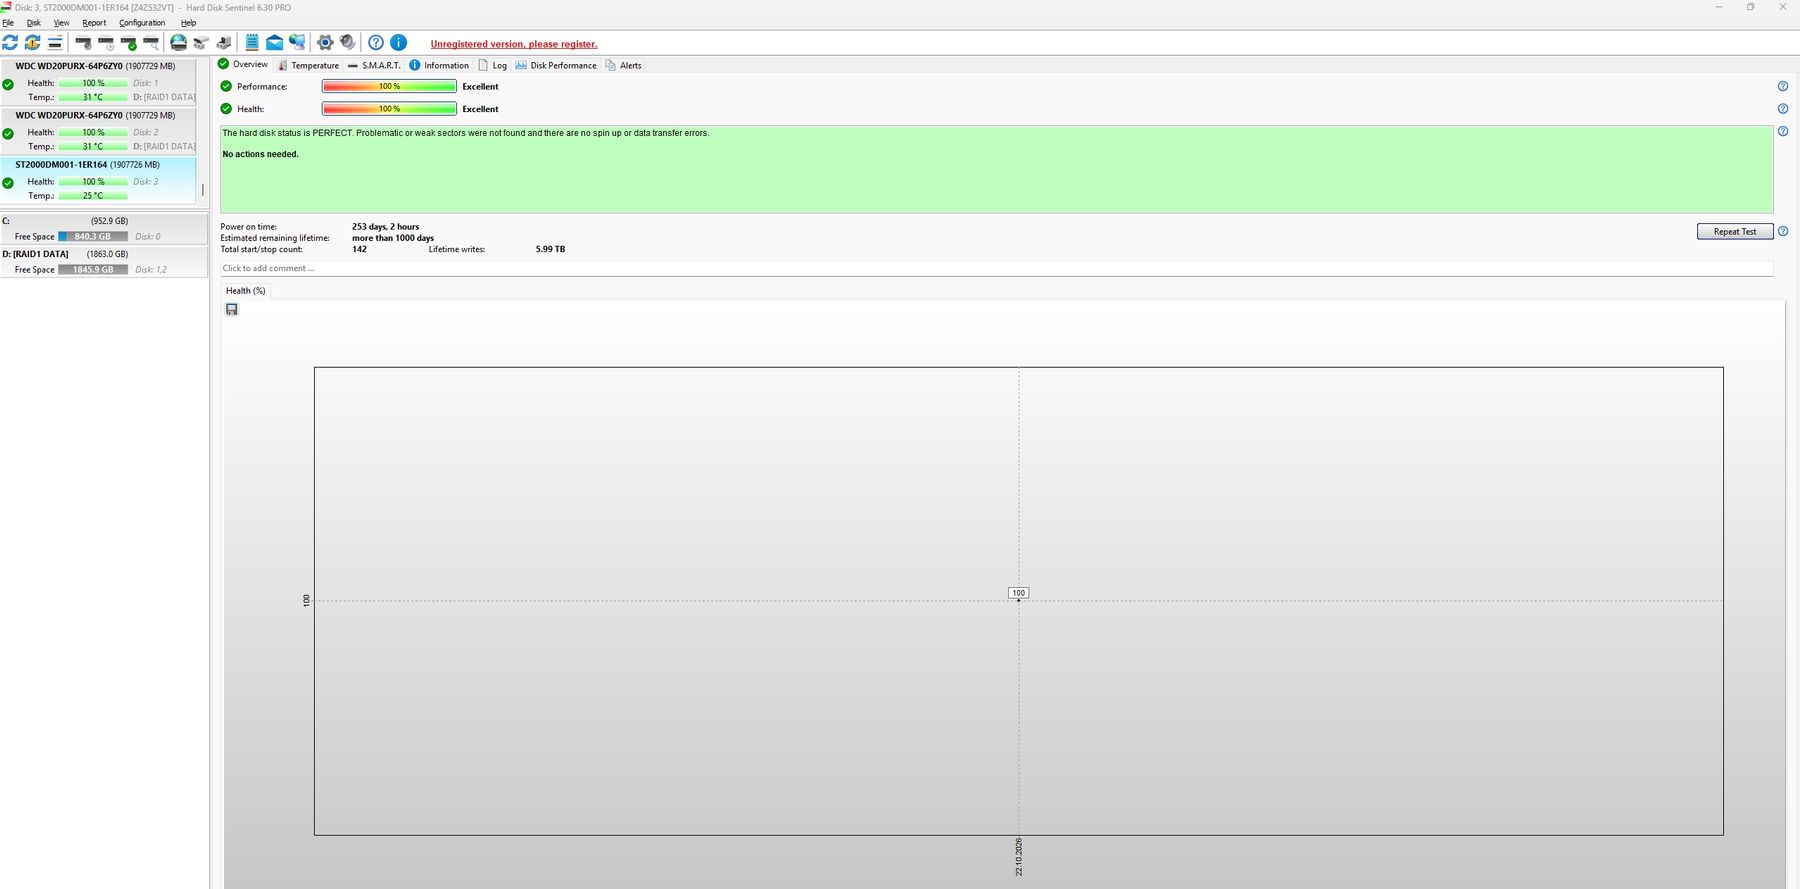
Task: Select the WDC WD20PURX disk labeled Disk: 2
Action: 98,131
